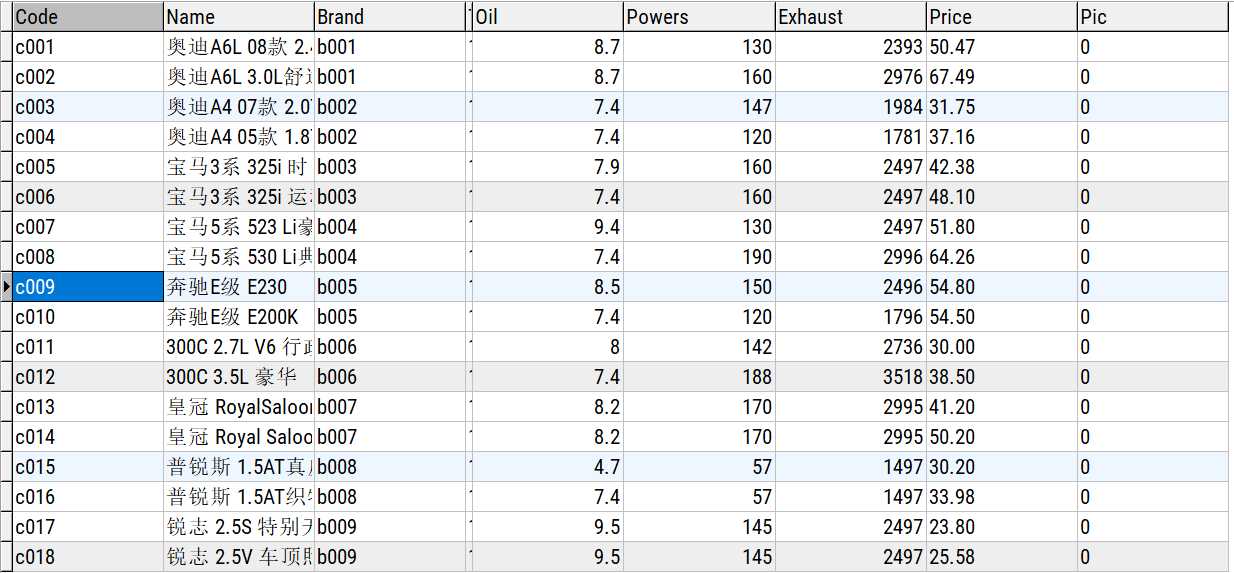Click Oil value 9.4 in row c007
The width and height of the screenshot is (1234, 573).
pos(548,227)
